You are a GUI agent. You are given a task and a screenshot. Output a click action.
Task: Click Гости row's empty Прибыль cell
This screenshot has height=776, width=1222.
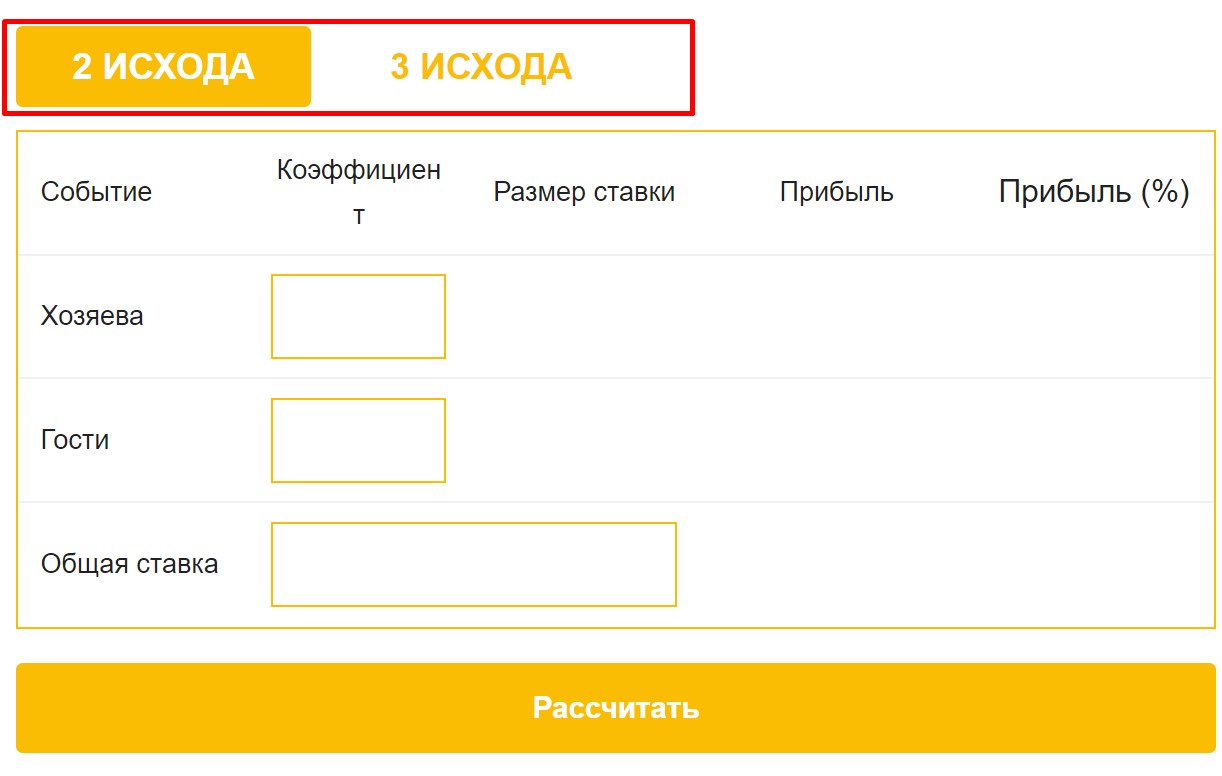[836, 440]
